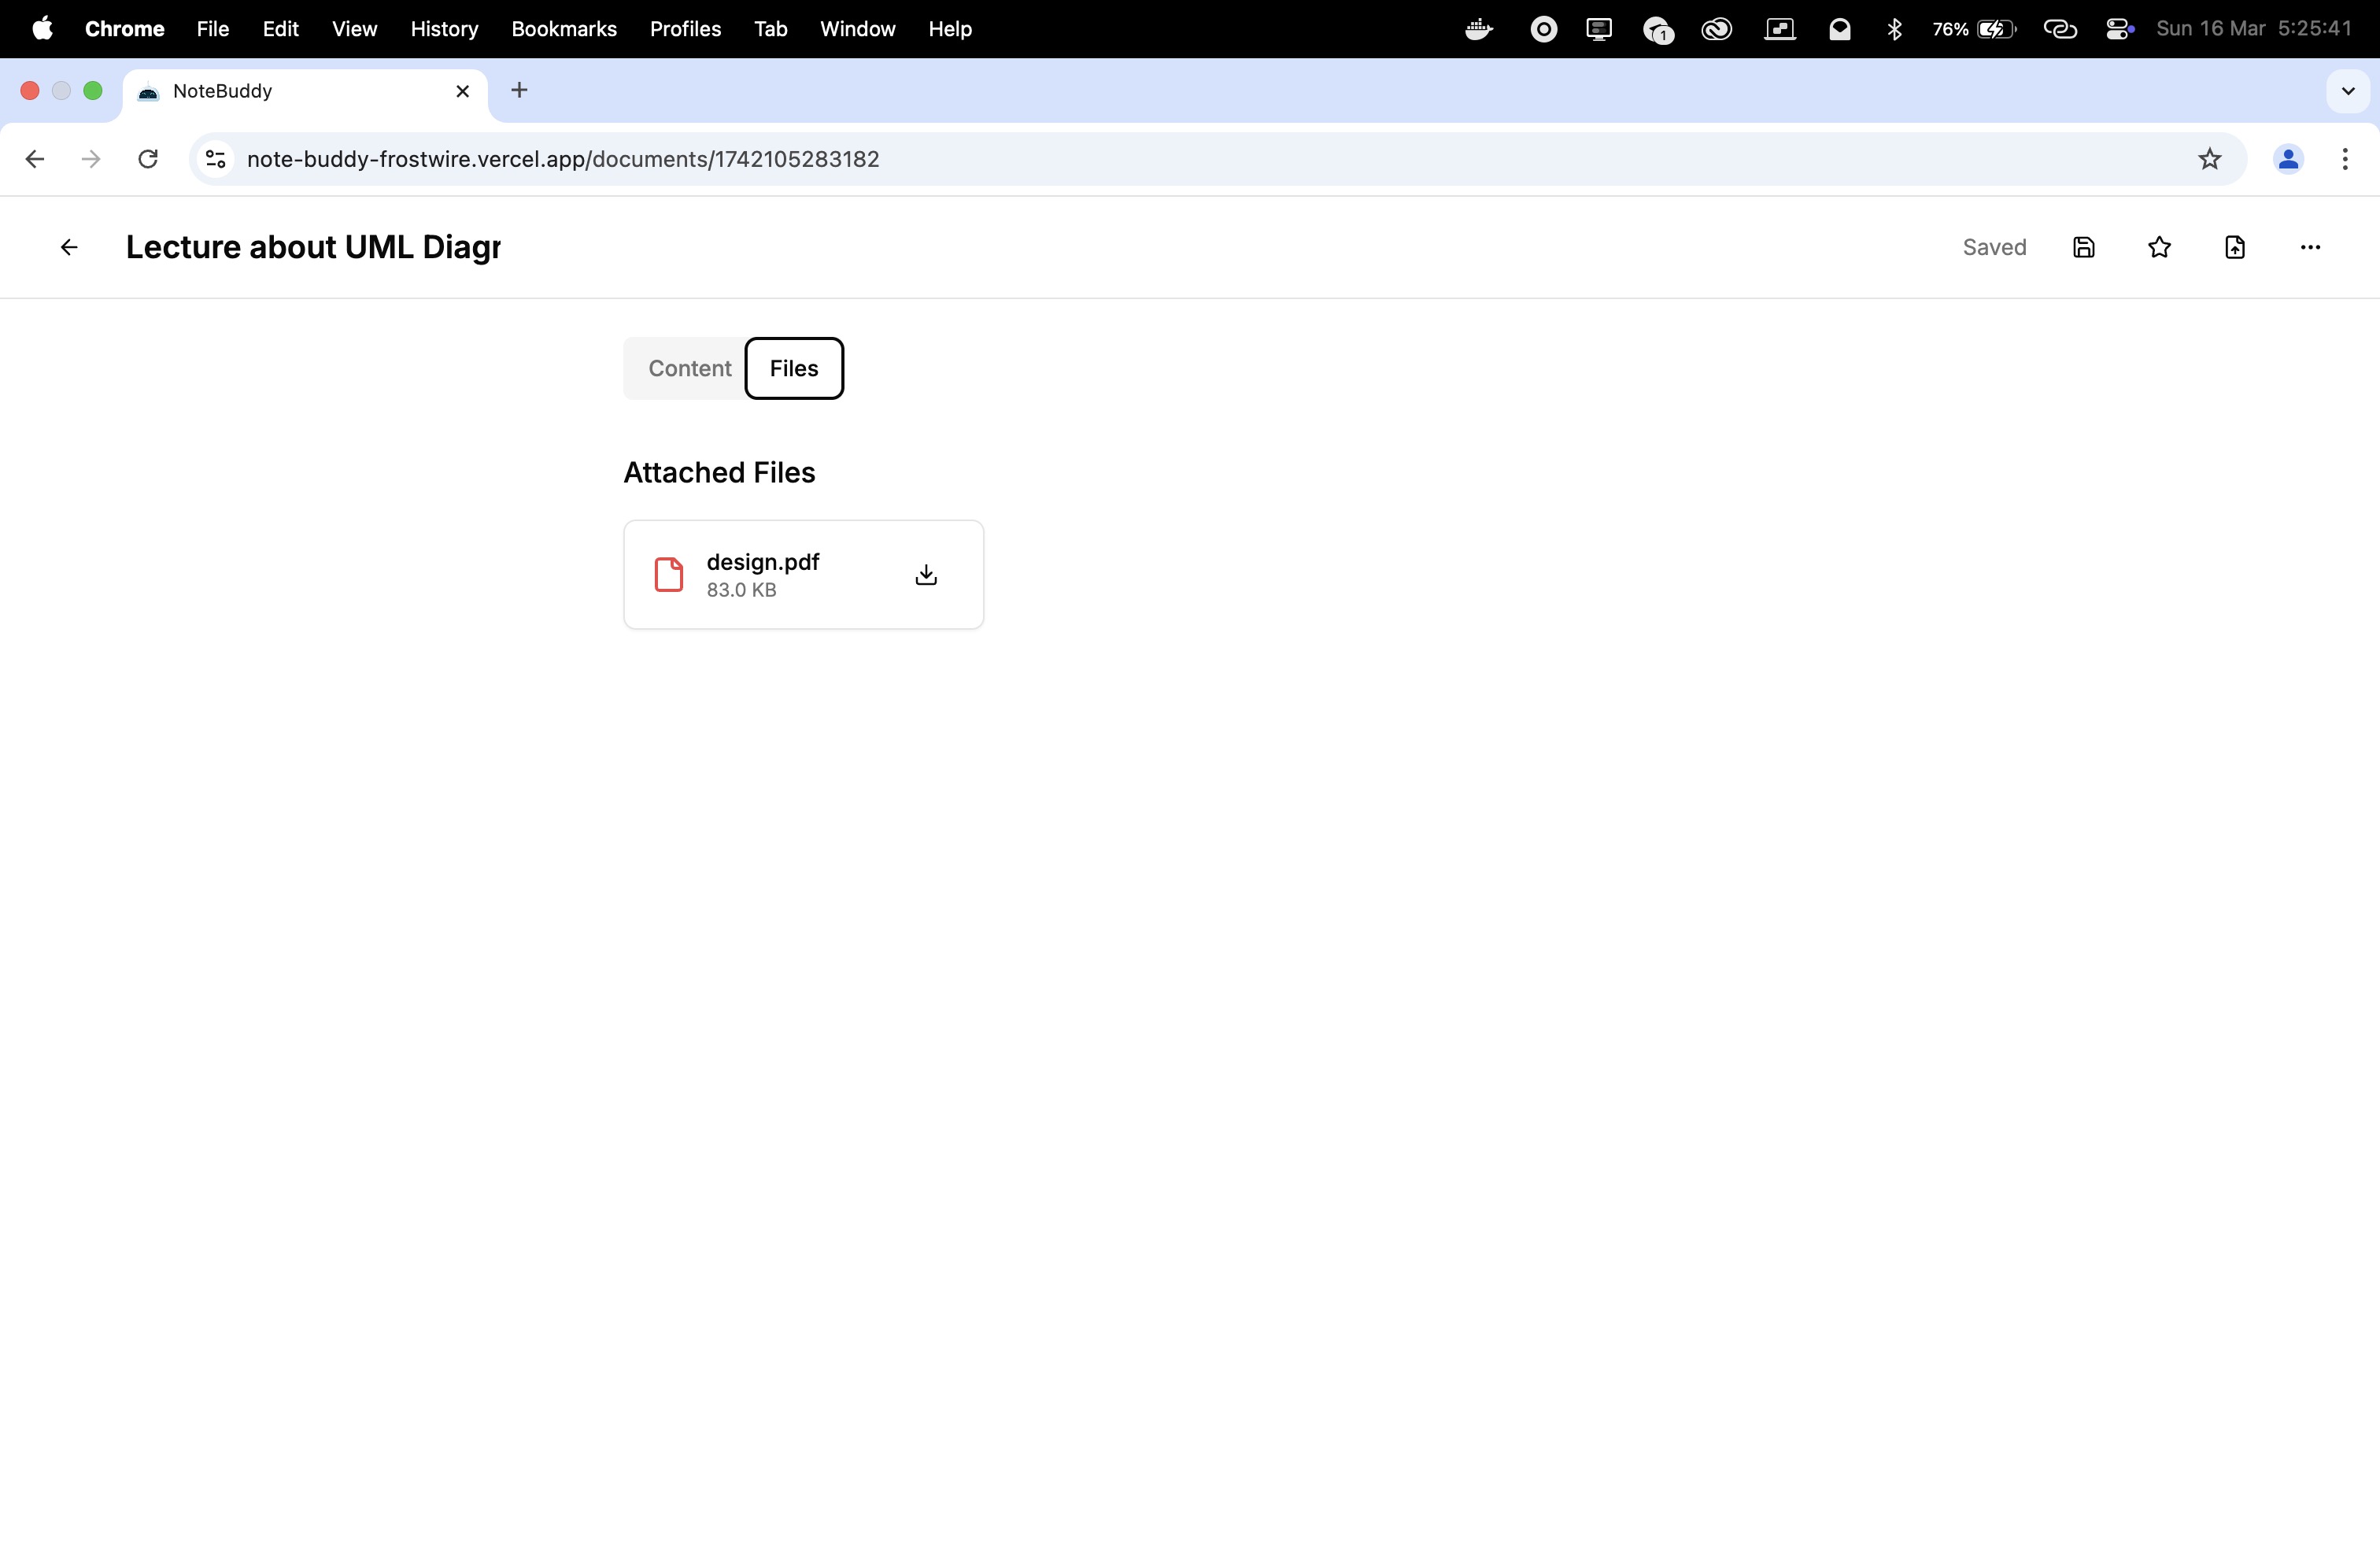Open macOS Control Center toggles
The height and width of the screenshot is (1546, 2380).
point(2119,29)
